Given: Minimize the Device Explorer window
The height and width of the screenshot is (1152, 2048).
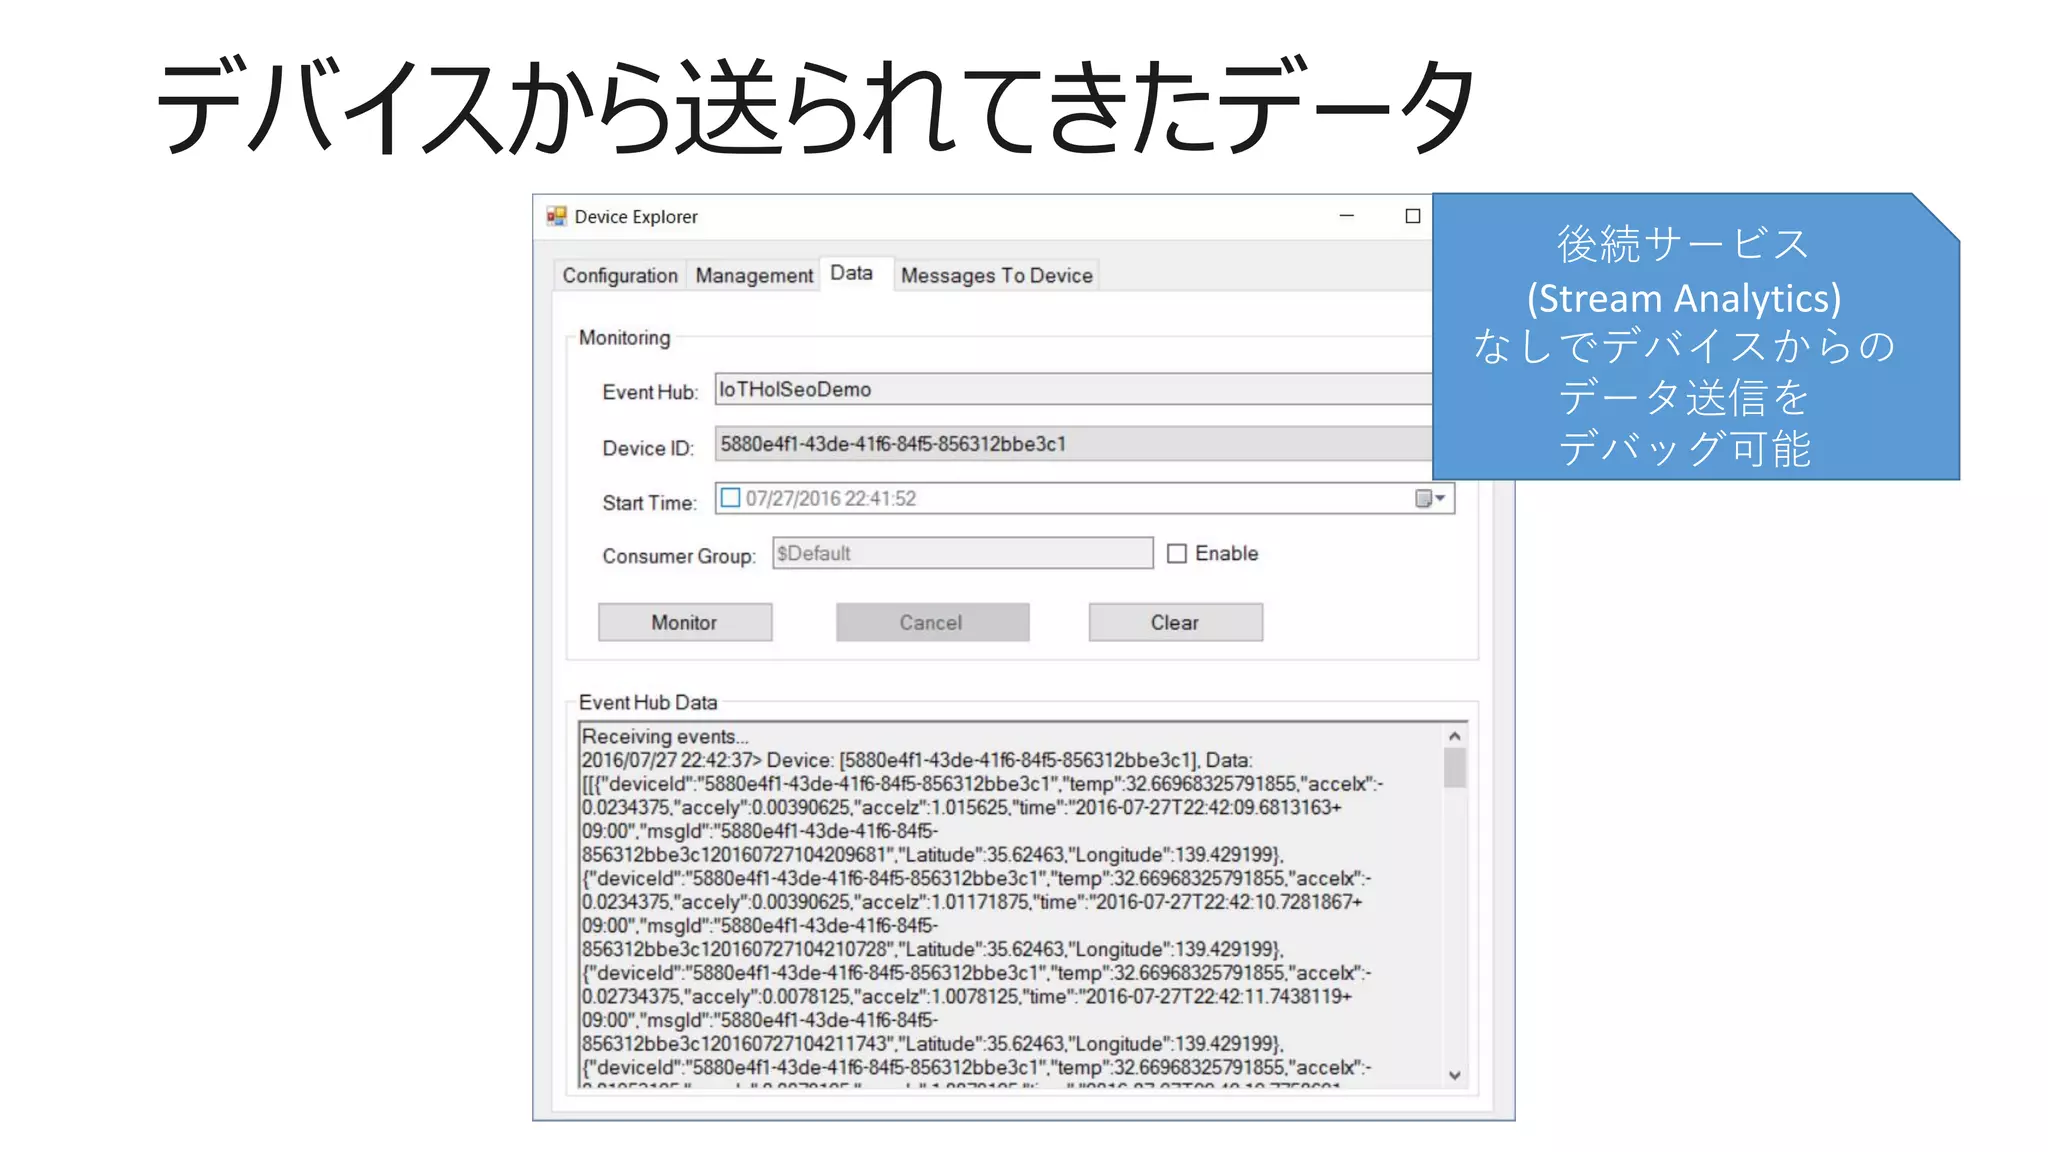Looking at the screenshot, I should pyautogui.click(x=1347, y=216).
